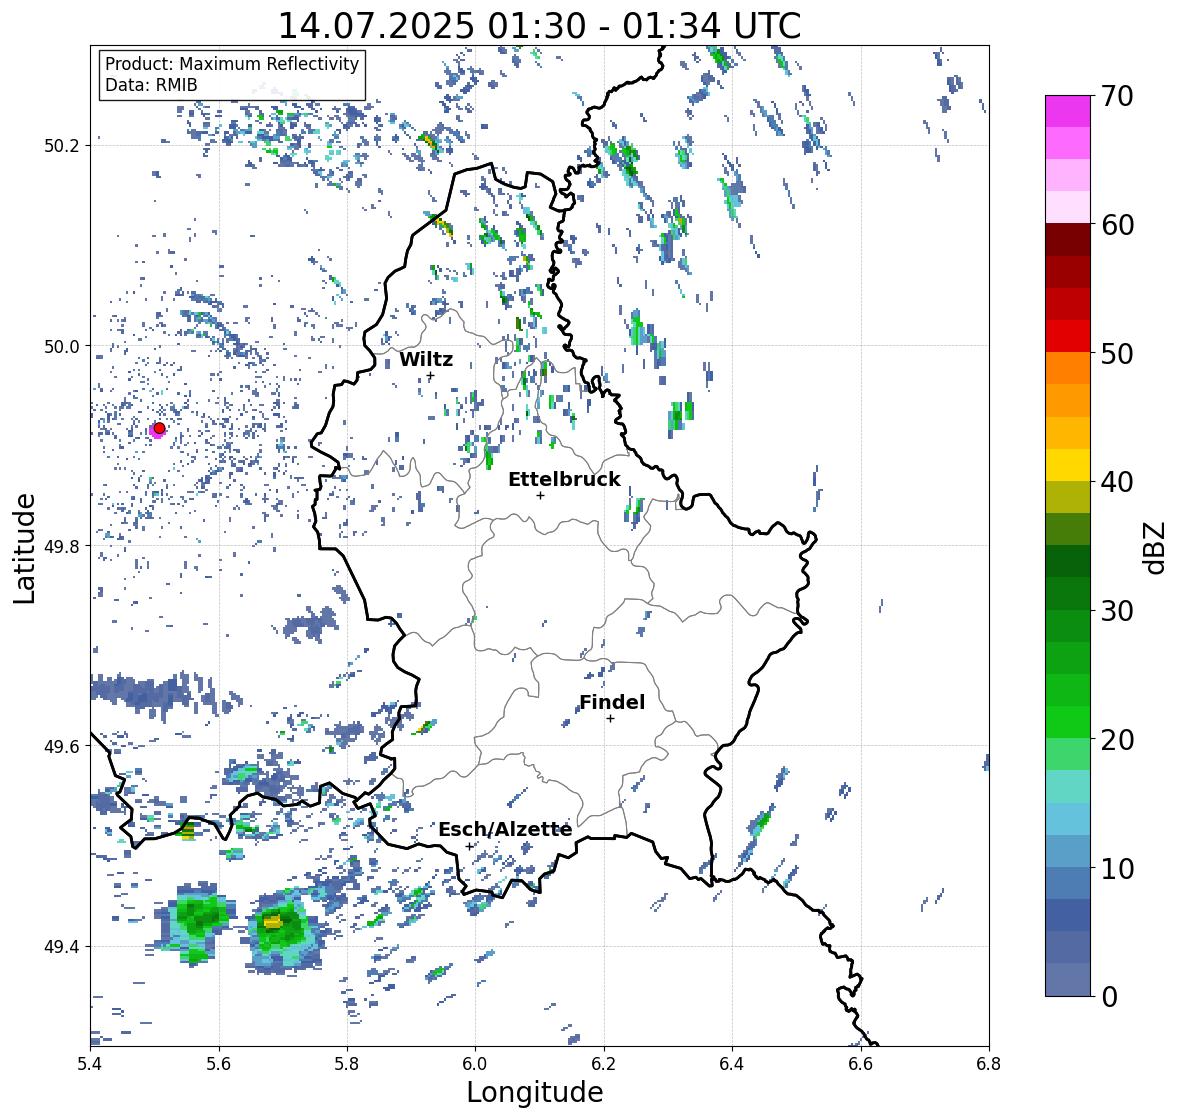Click the 6.0 longitude tick label

pyautogui.click(x=475, y=1064)
